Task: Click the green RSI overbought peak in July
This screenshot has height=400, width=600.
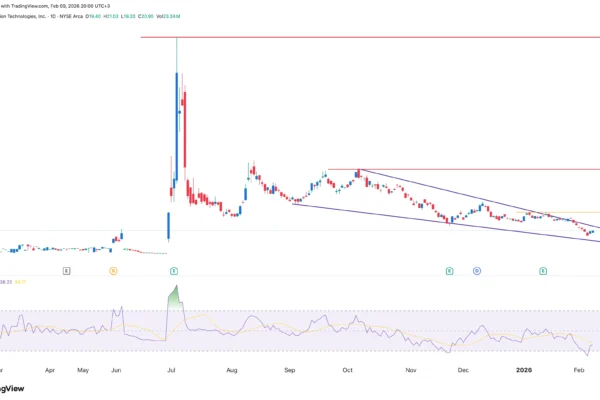Action: pos(176,297)
